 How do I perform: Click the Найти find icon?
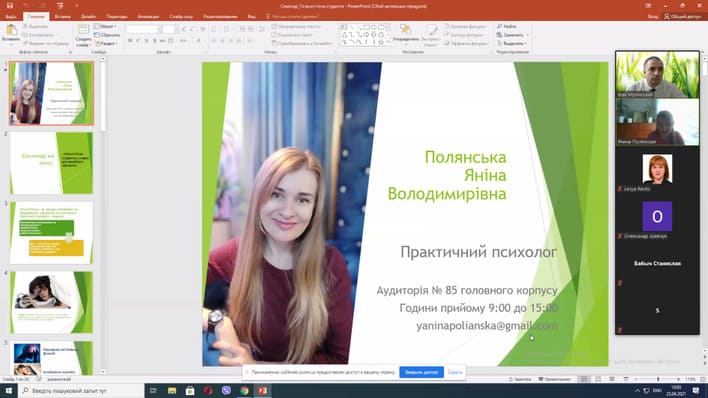pos(507,27)
